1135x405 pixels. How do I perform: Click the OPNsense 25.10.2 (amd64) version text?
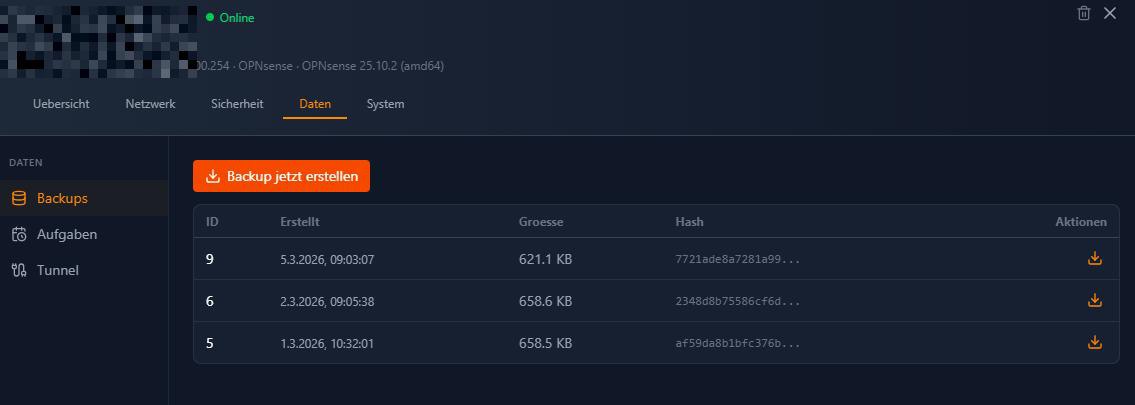tap(373, 66)
